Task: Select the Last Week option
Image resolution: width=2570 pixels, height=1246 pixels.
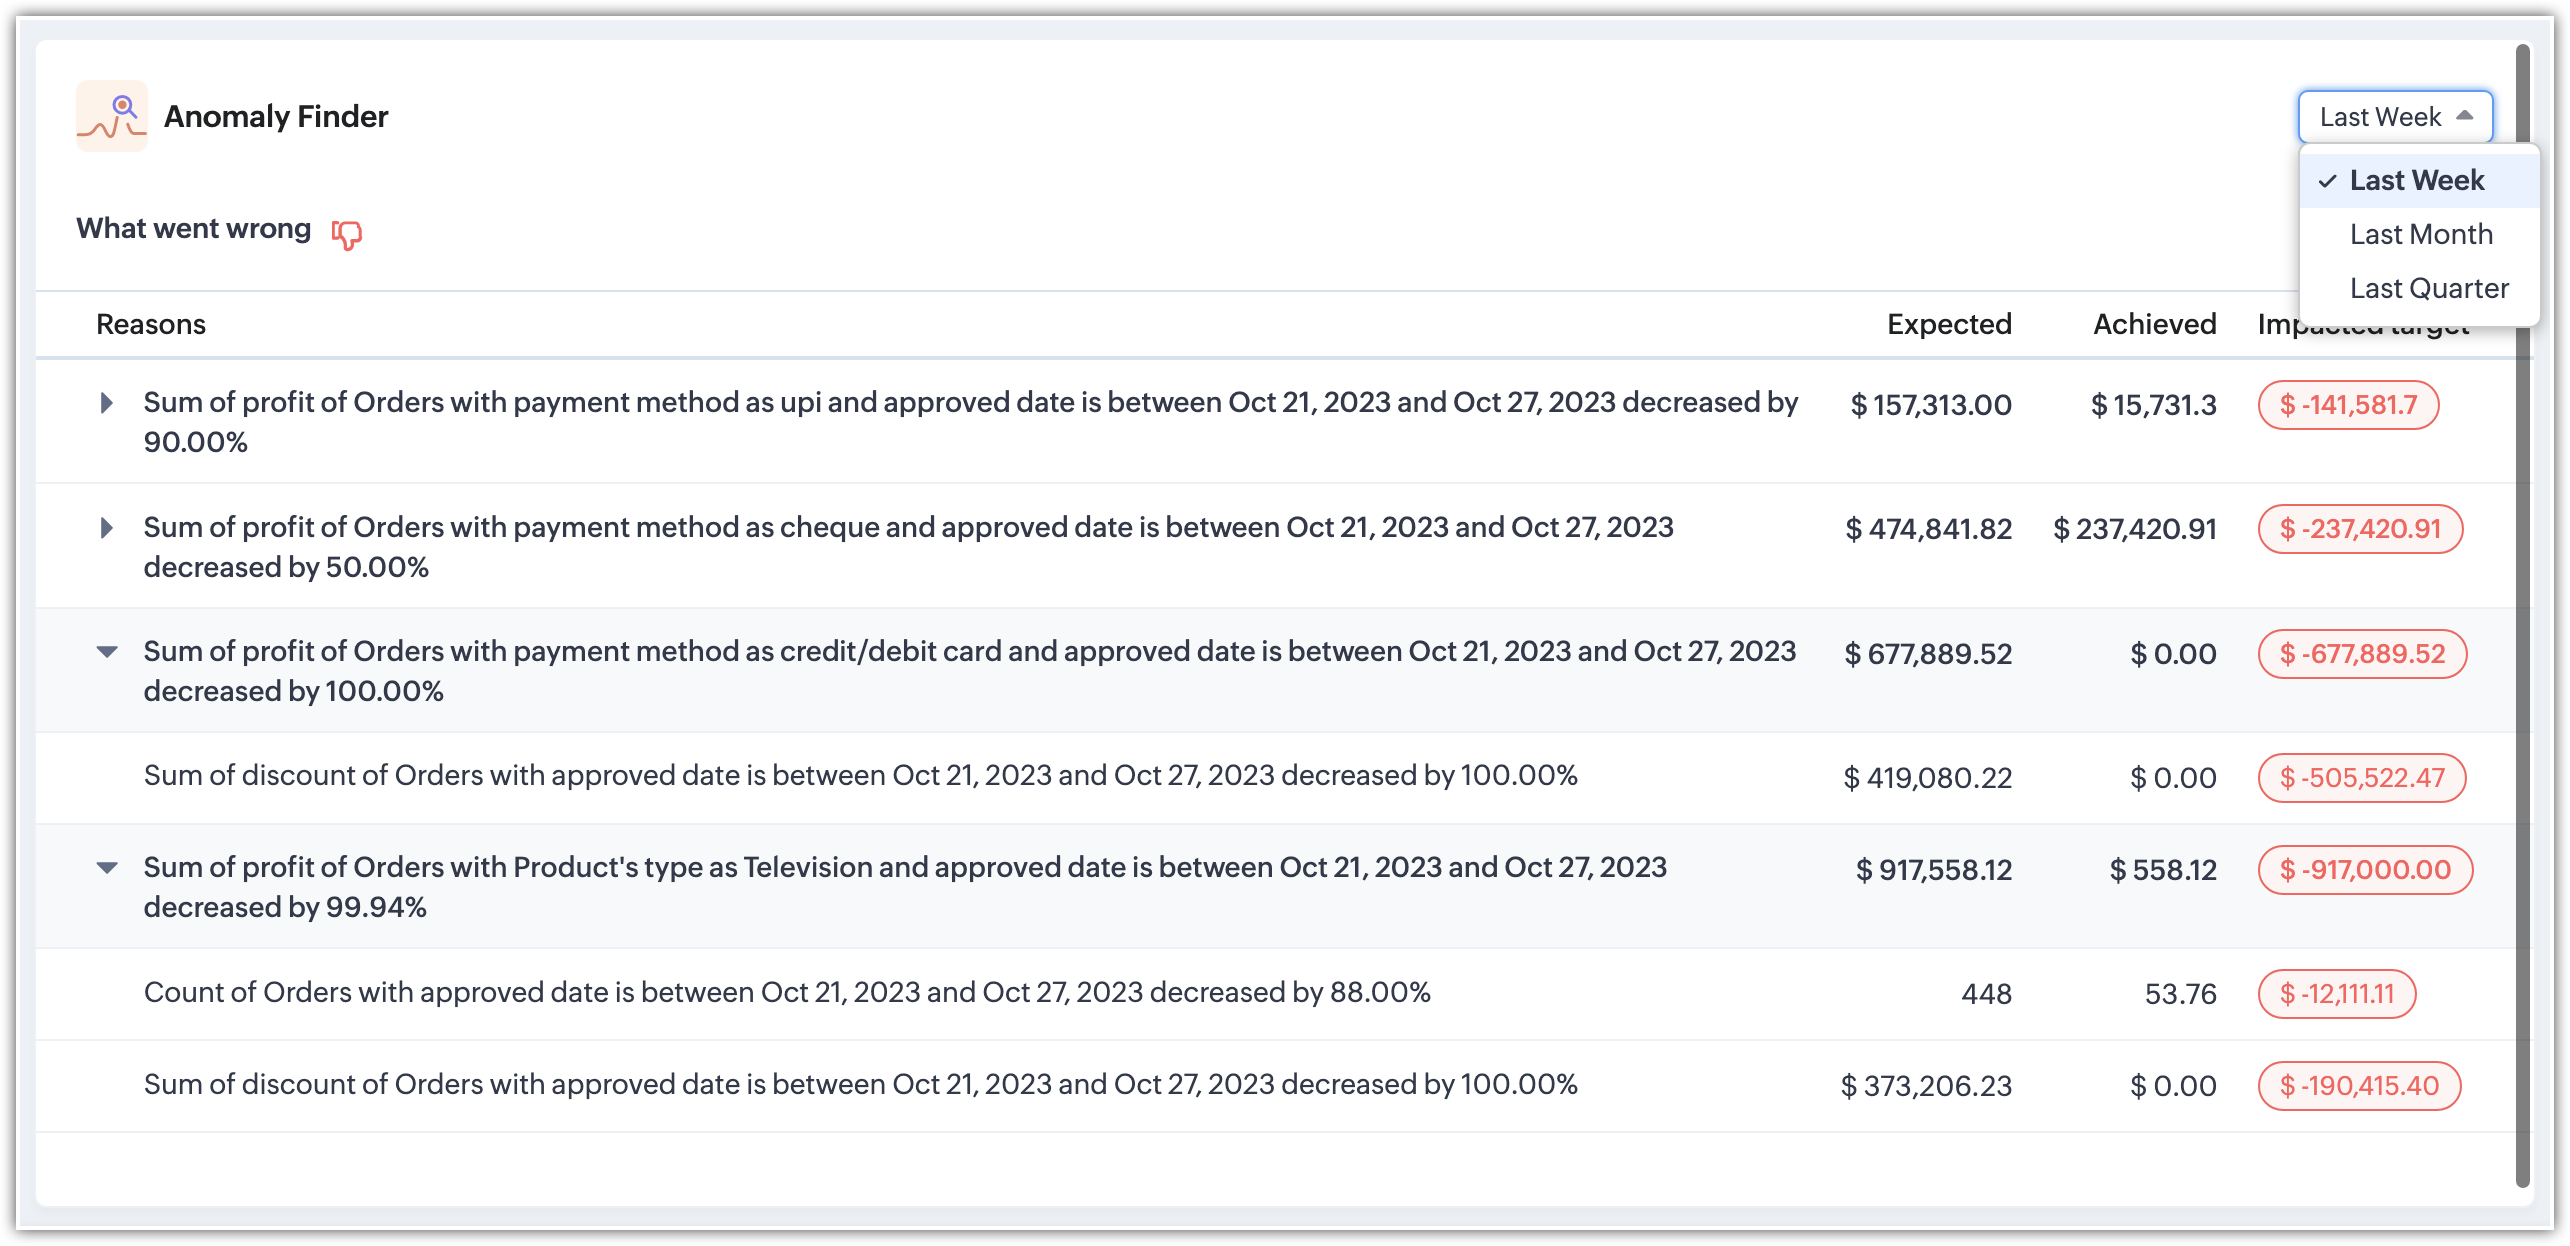Action: click(2419, 180)
